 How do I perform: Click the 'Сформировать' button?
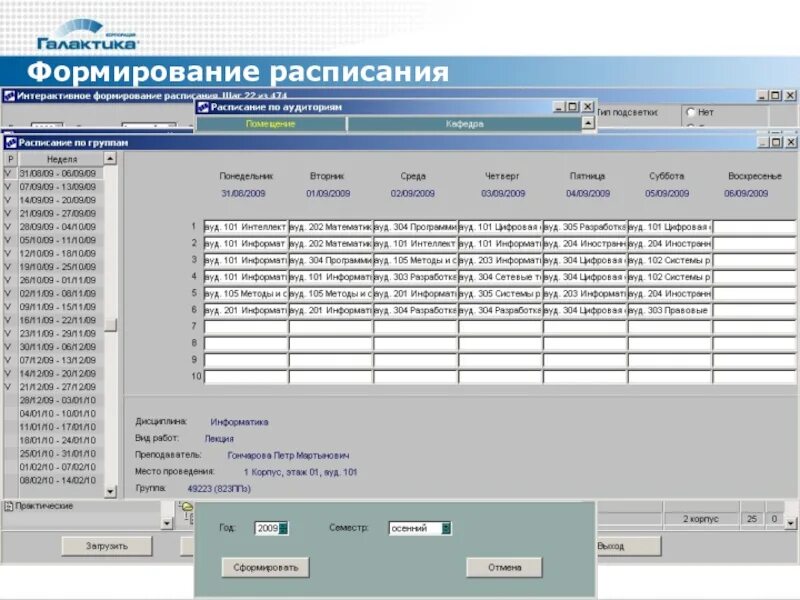click(x=265, y=567)
